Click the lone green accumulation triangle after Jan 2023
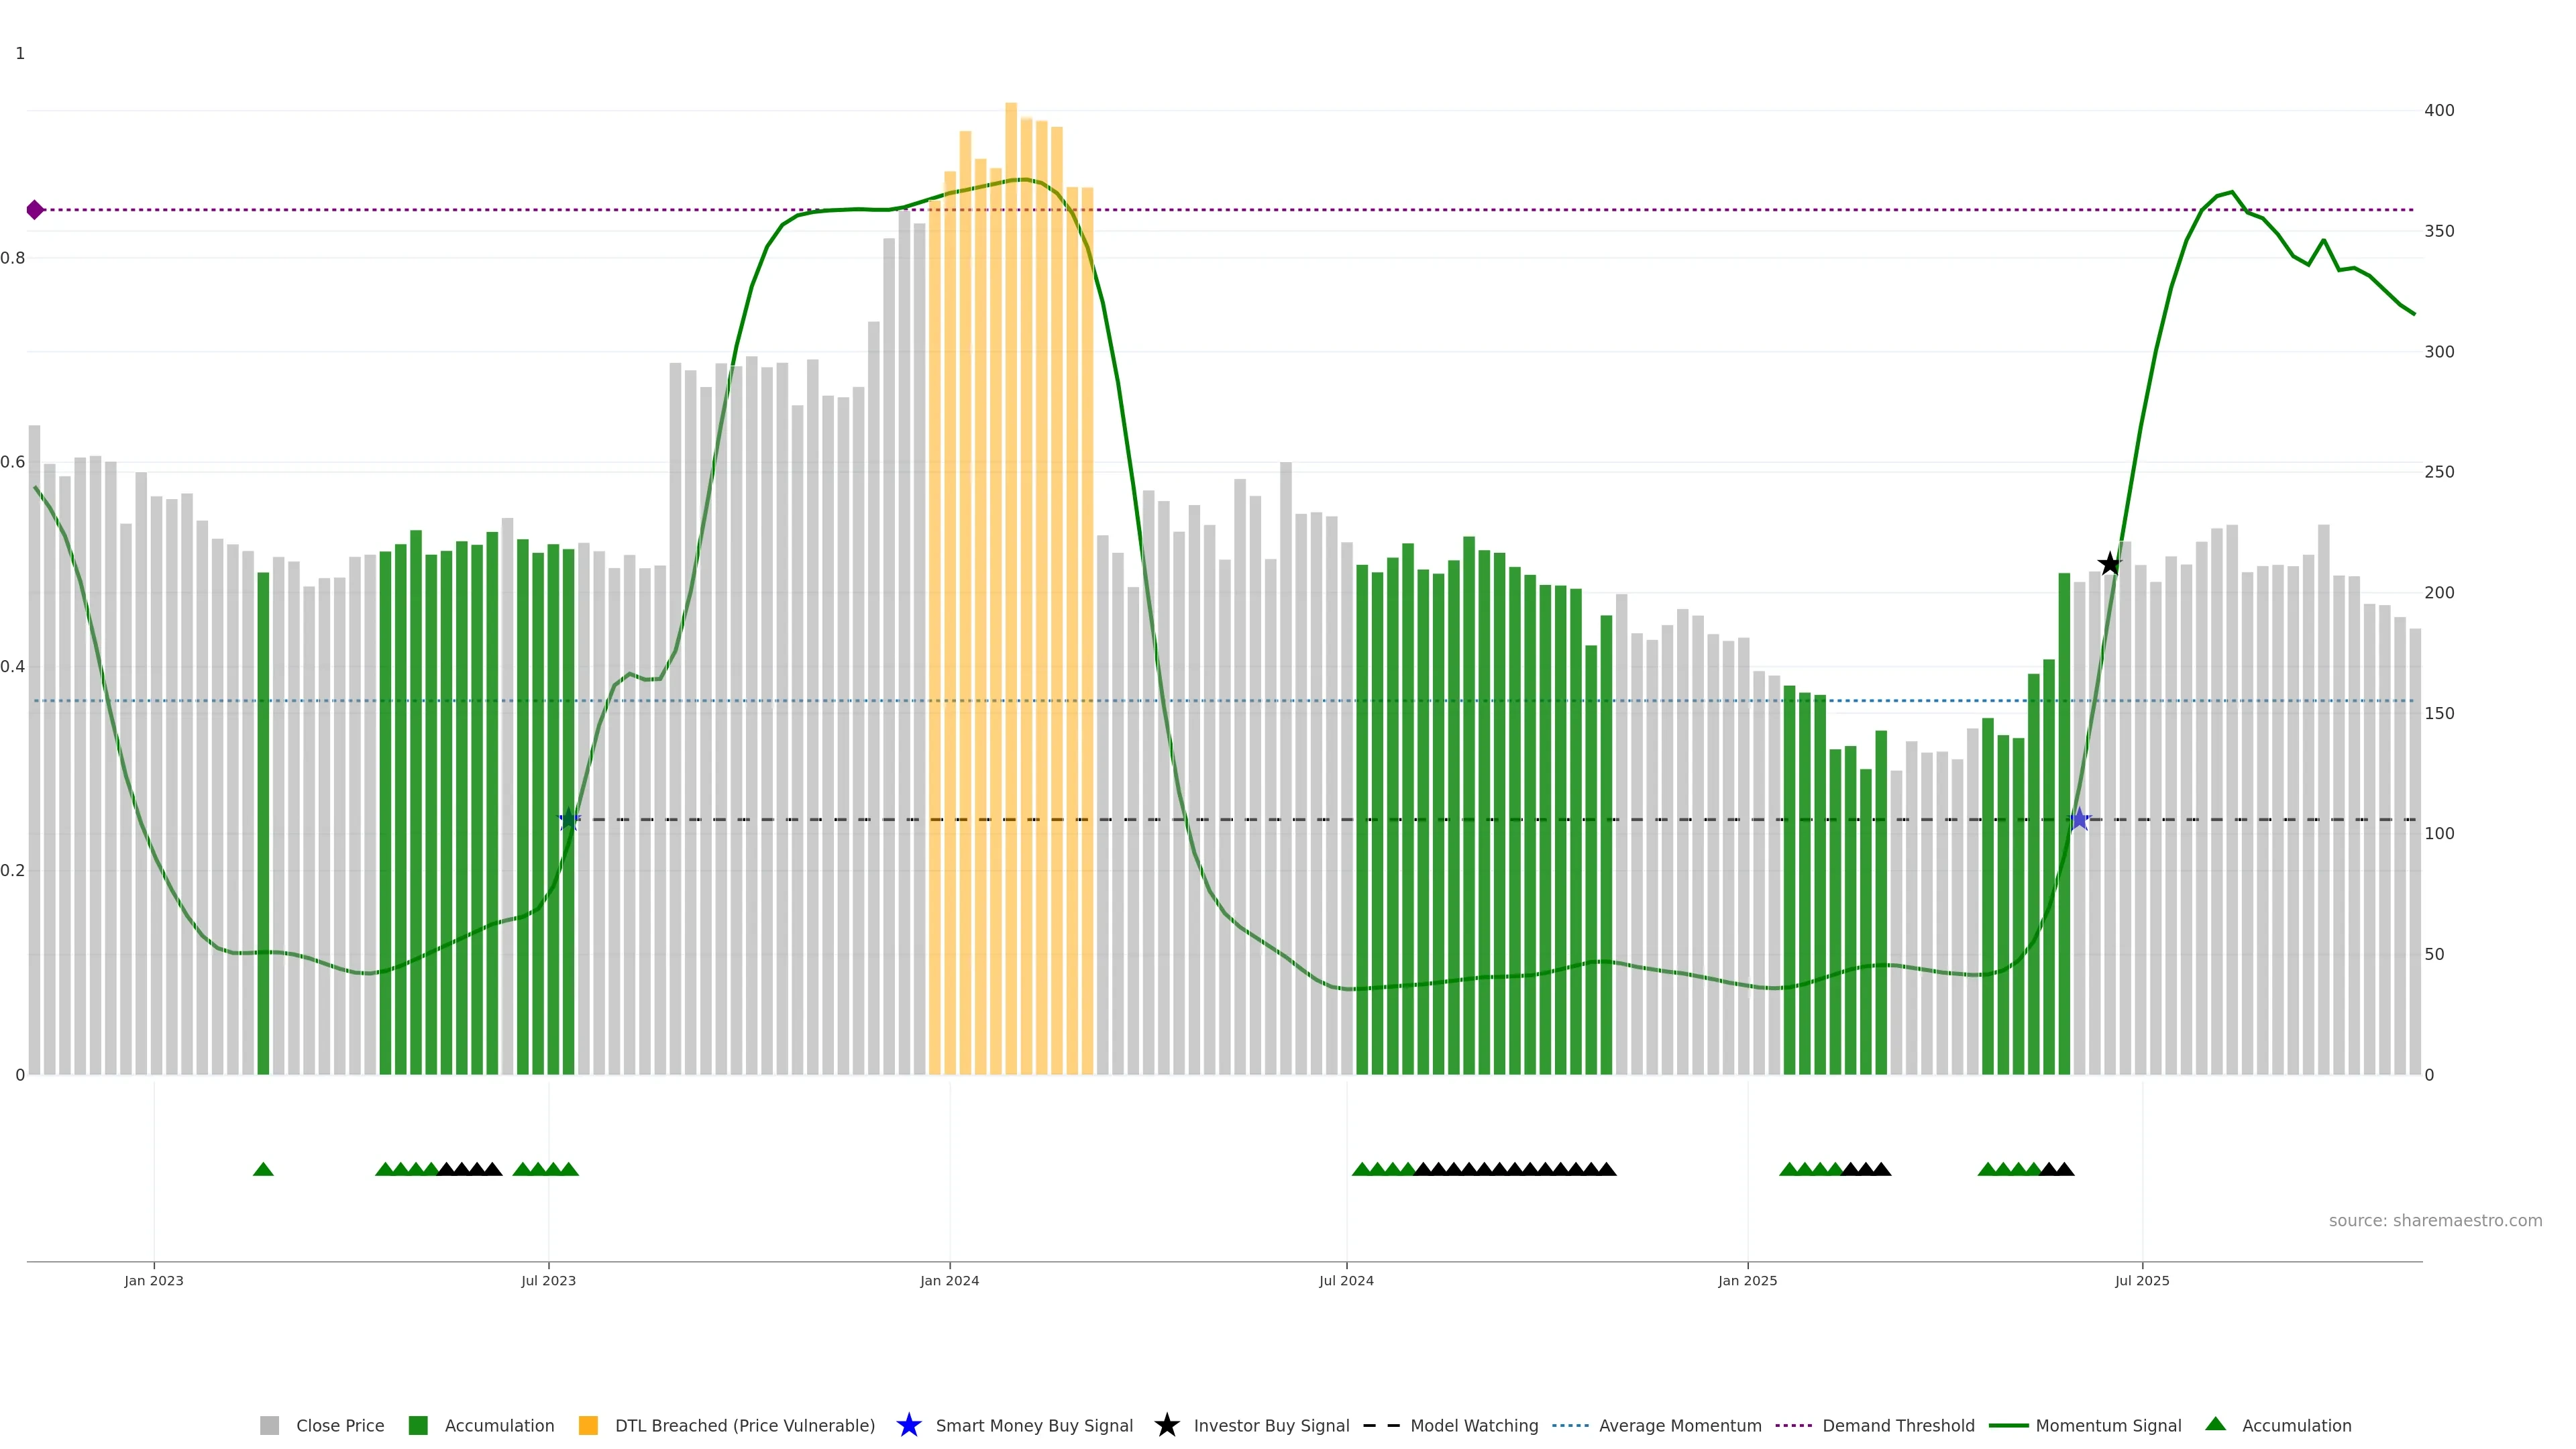2576x1449 pixels. point(263,1169)
